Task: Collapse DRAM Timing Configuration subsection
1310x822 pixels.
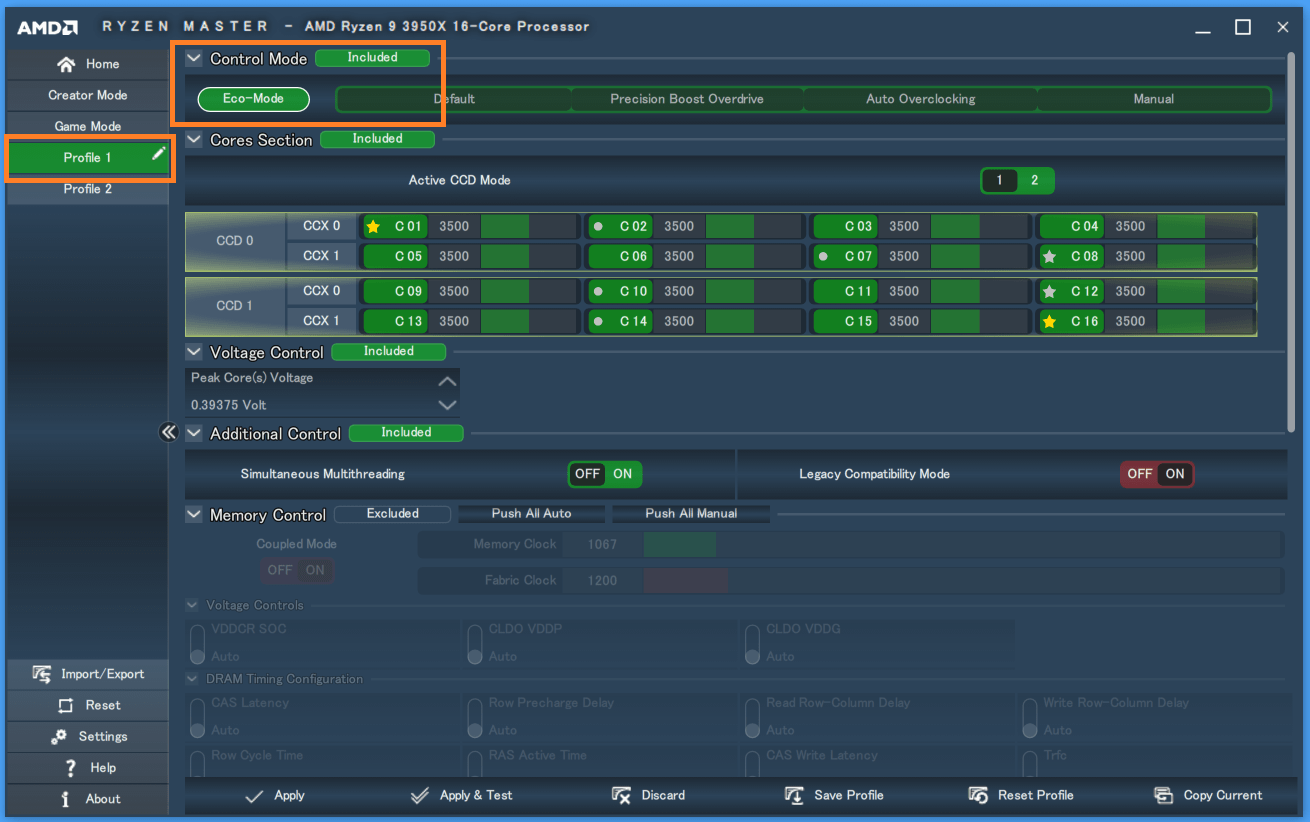Action: [192, 679]
